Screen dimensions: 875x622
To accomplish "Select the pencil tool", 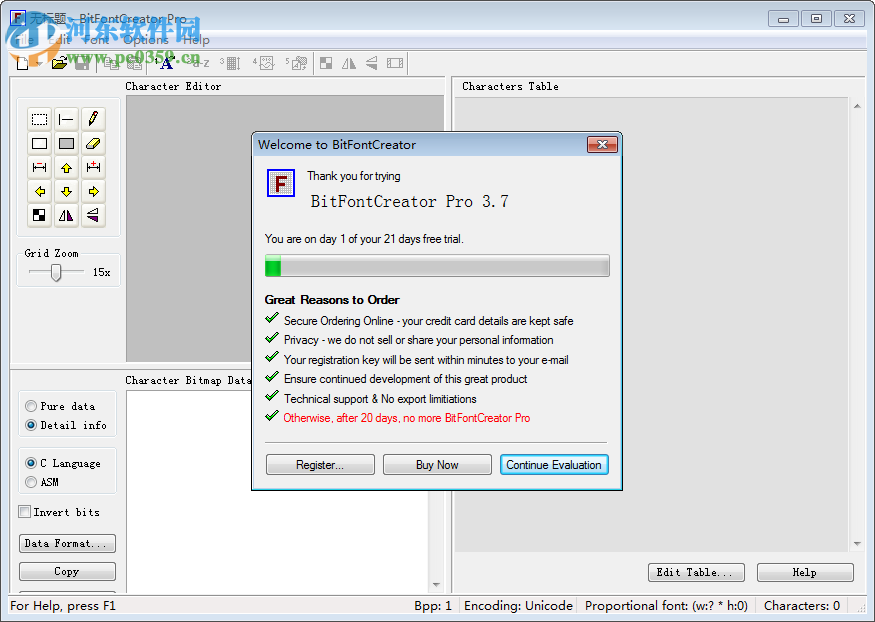I will coord(93,119).
